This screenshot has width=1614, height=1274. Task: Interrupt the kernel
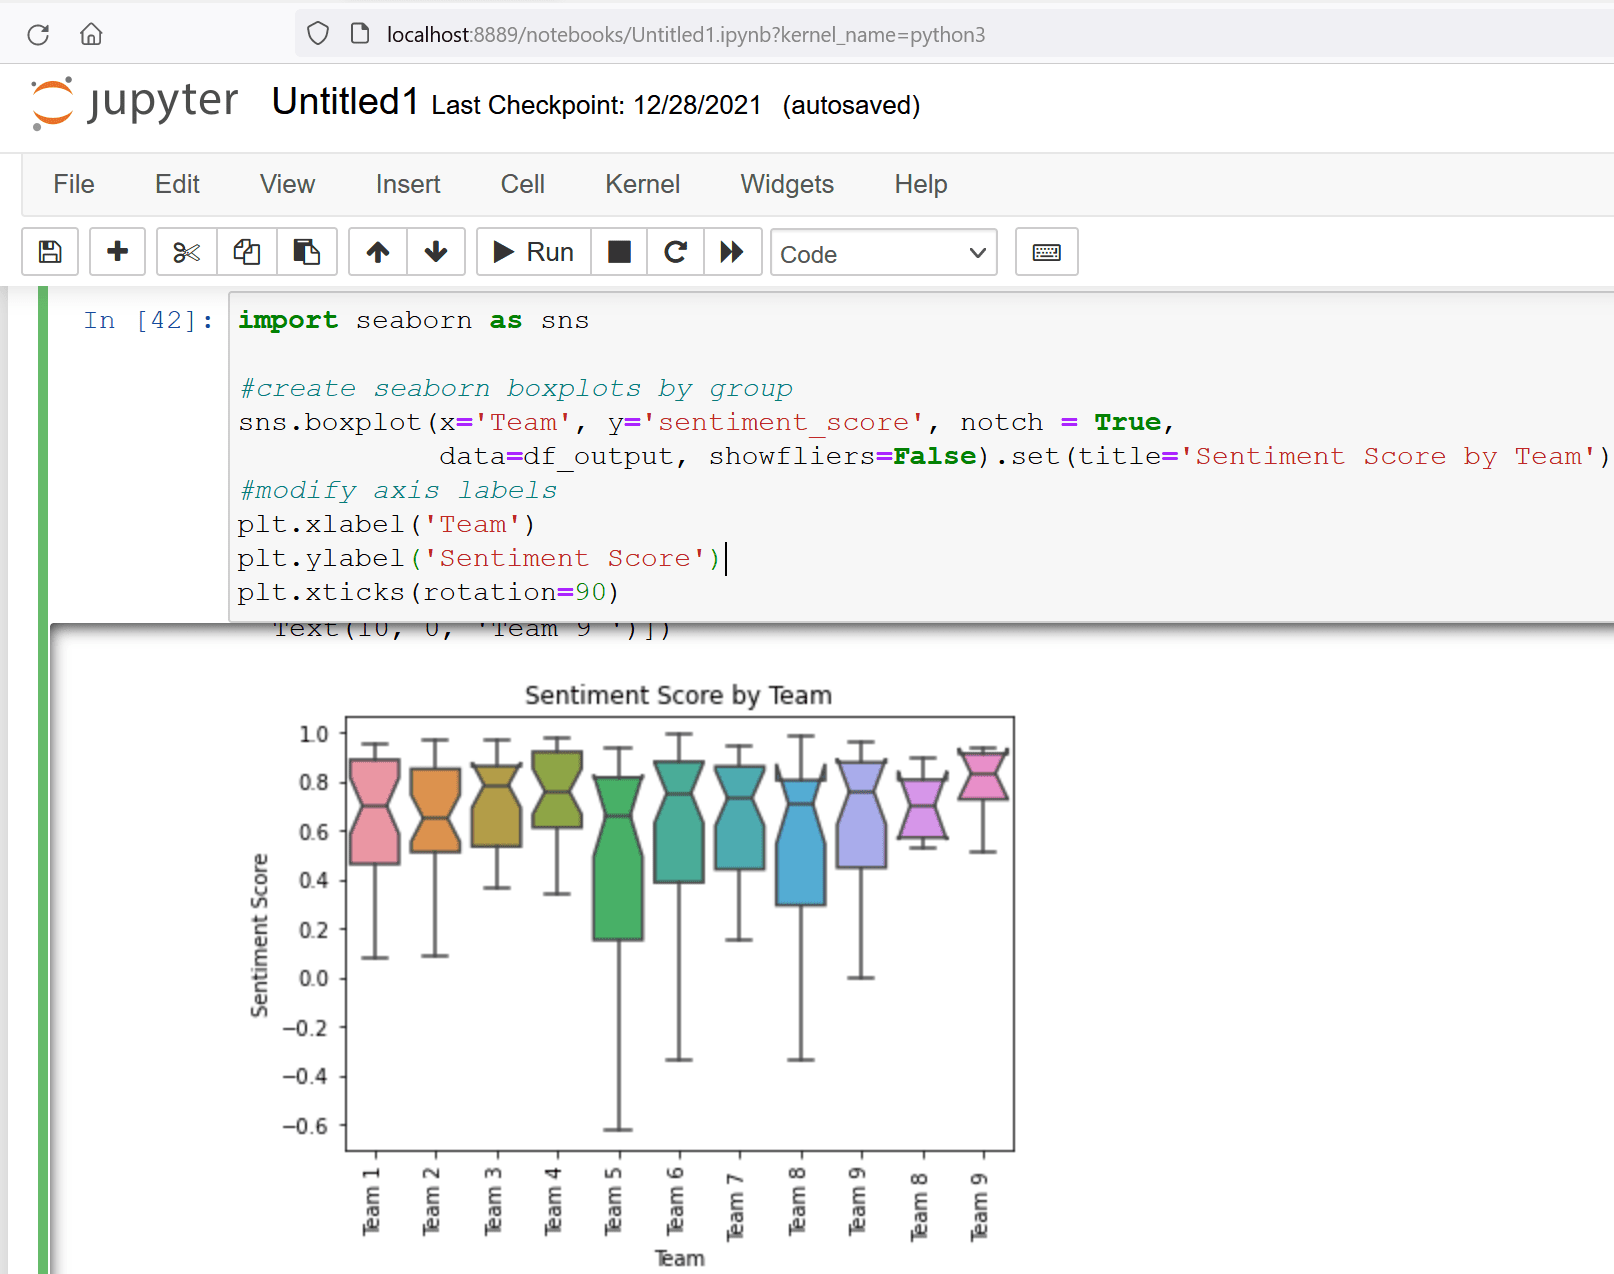(x=619, y=252)
